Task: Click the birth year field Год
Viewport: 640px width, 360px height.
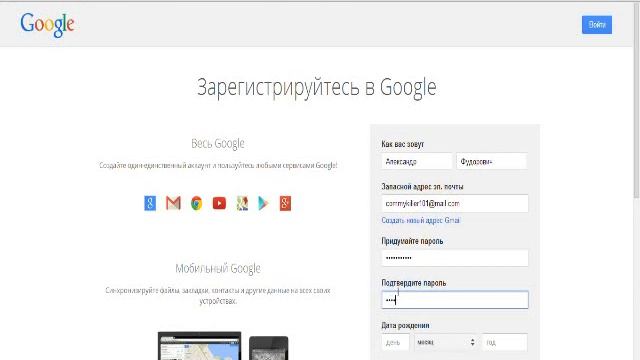Action: [504, 342]
